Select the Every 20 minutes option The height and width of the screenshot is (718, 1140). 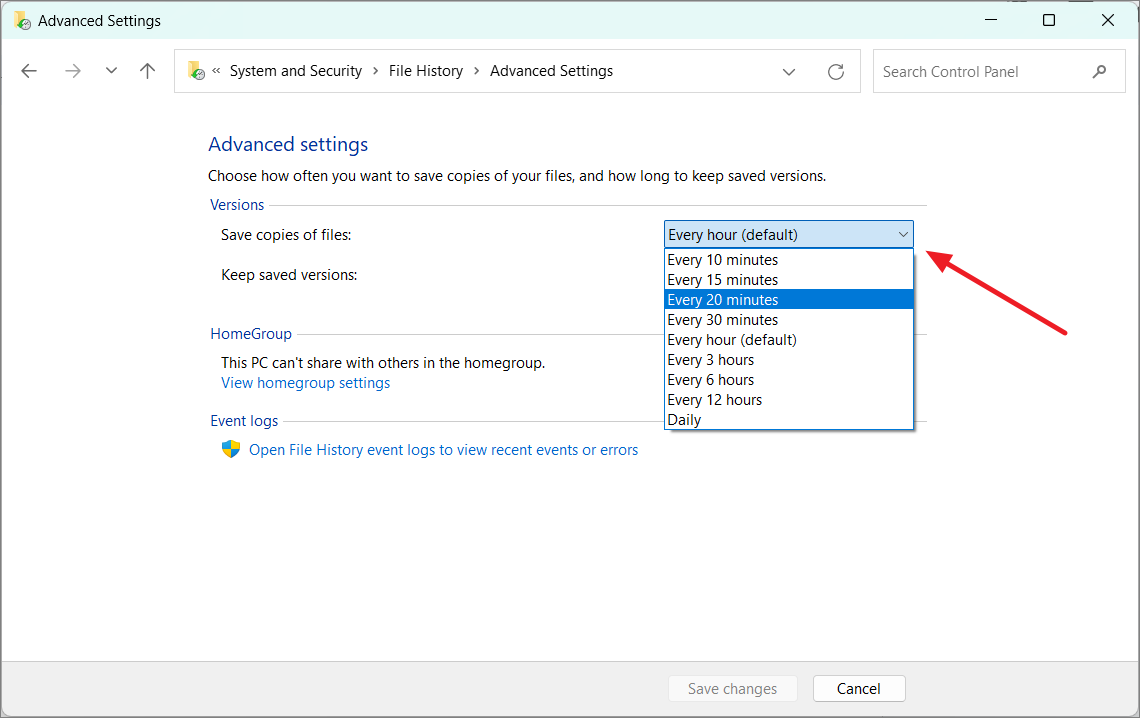click(x=723, y=300)
